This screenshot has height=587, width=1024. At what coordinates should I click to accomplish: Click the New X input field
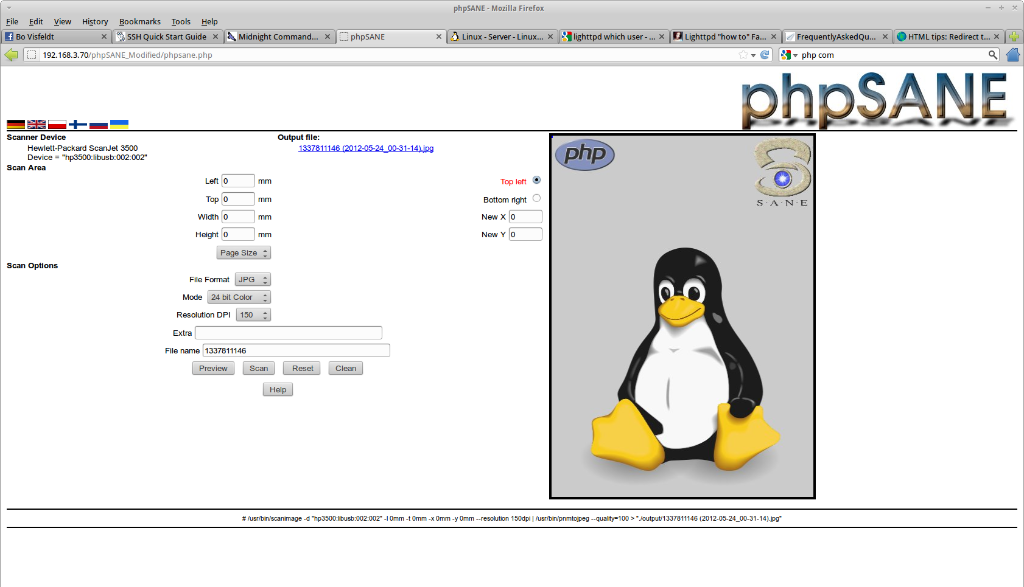(526, 217)
